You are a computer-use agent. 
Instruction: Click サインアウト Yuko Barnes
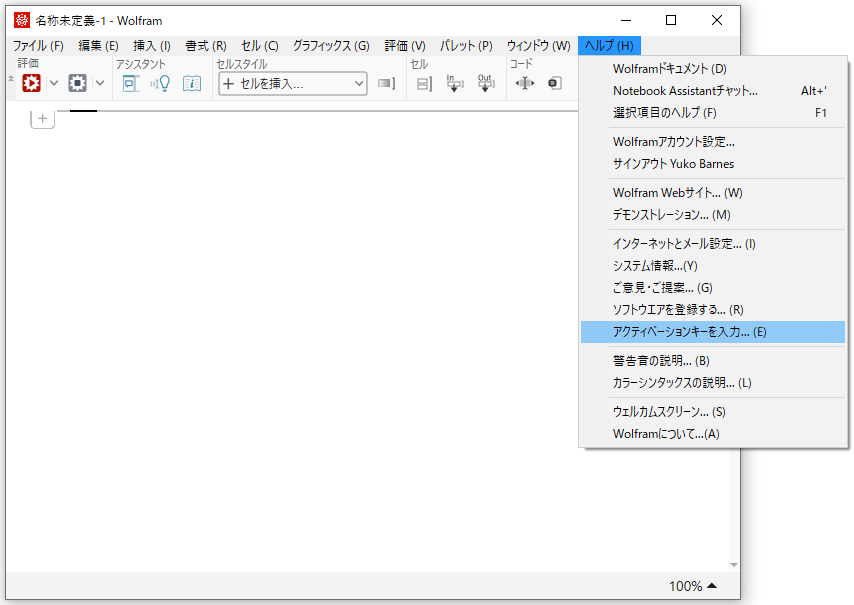pos(713,163)
